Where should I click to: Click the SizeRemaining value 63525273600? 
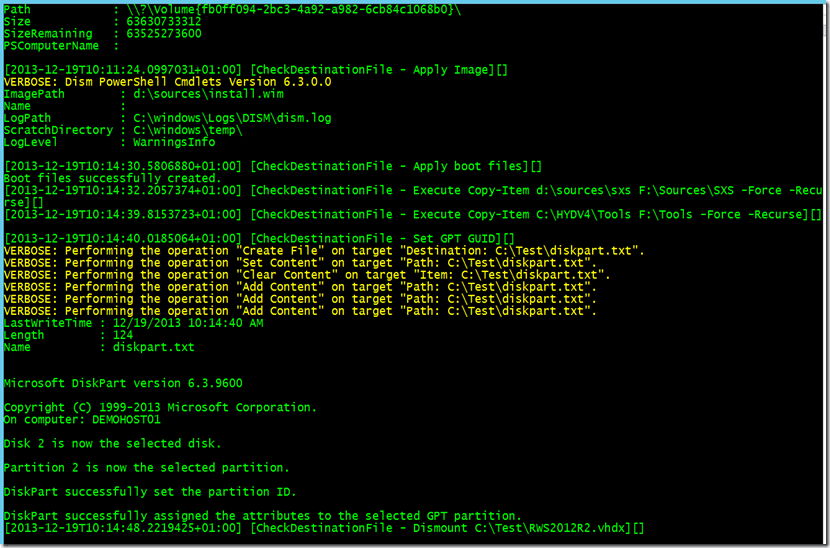tap(164, 33)
